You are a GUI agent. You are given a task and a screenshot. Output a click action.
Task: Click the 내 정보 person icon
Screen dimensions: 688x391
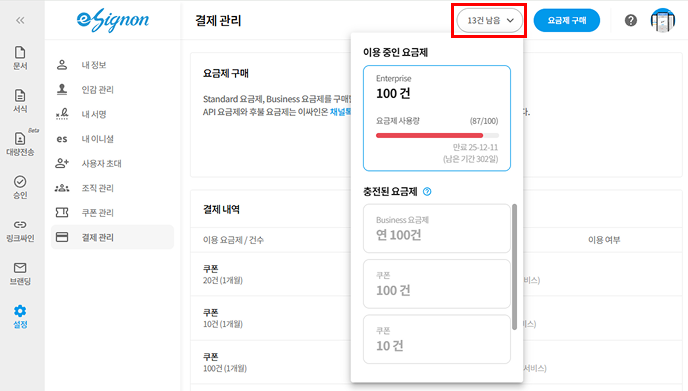pyautogui.click(x=62, y=65)
